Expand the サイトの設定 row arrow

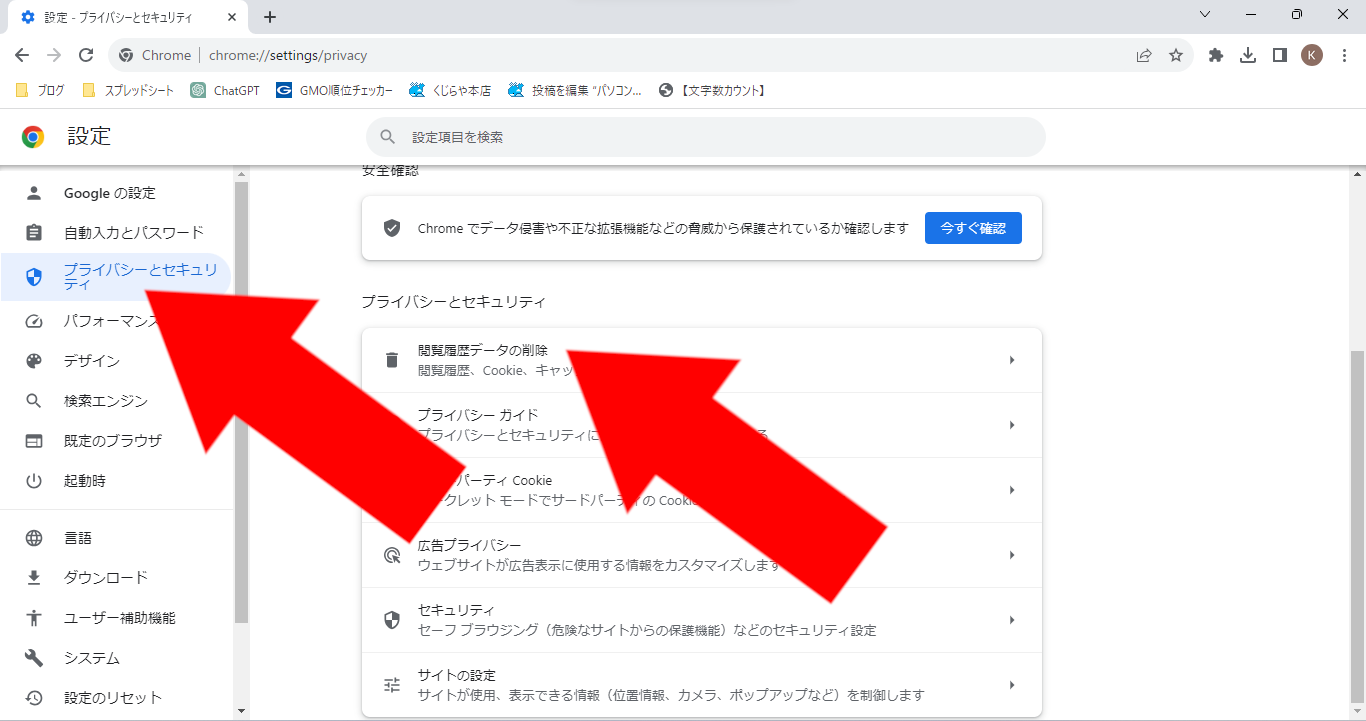1011,685
